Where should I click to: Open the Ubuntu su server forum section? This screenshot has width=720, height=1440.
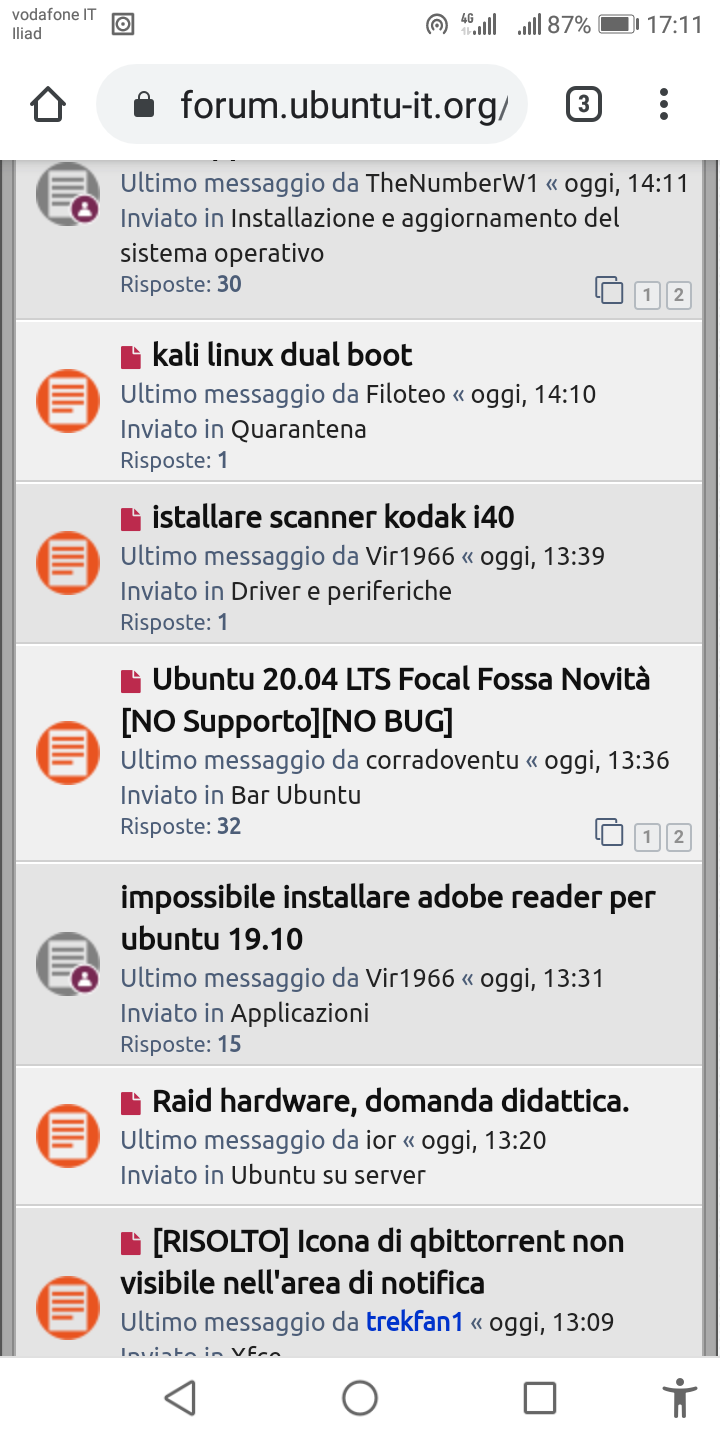click(328, 1175)
